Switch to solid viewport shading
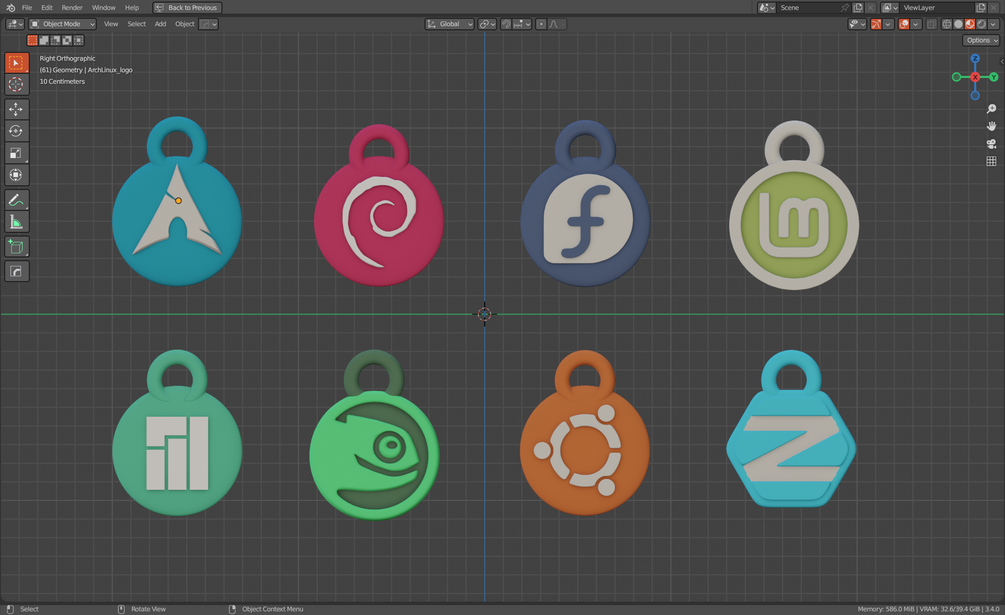The image size is (1005, 615). pyautogui.click(x=958, y=24)
